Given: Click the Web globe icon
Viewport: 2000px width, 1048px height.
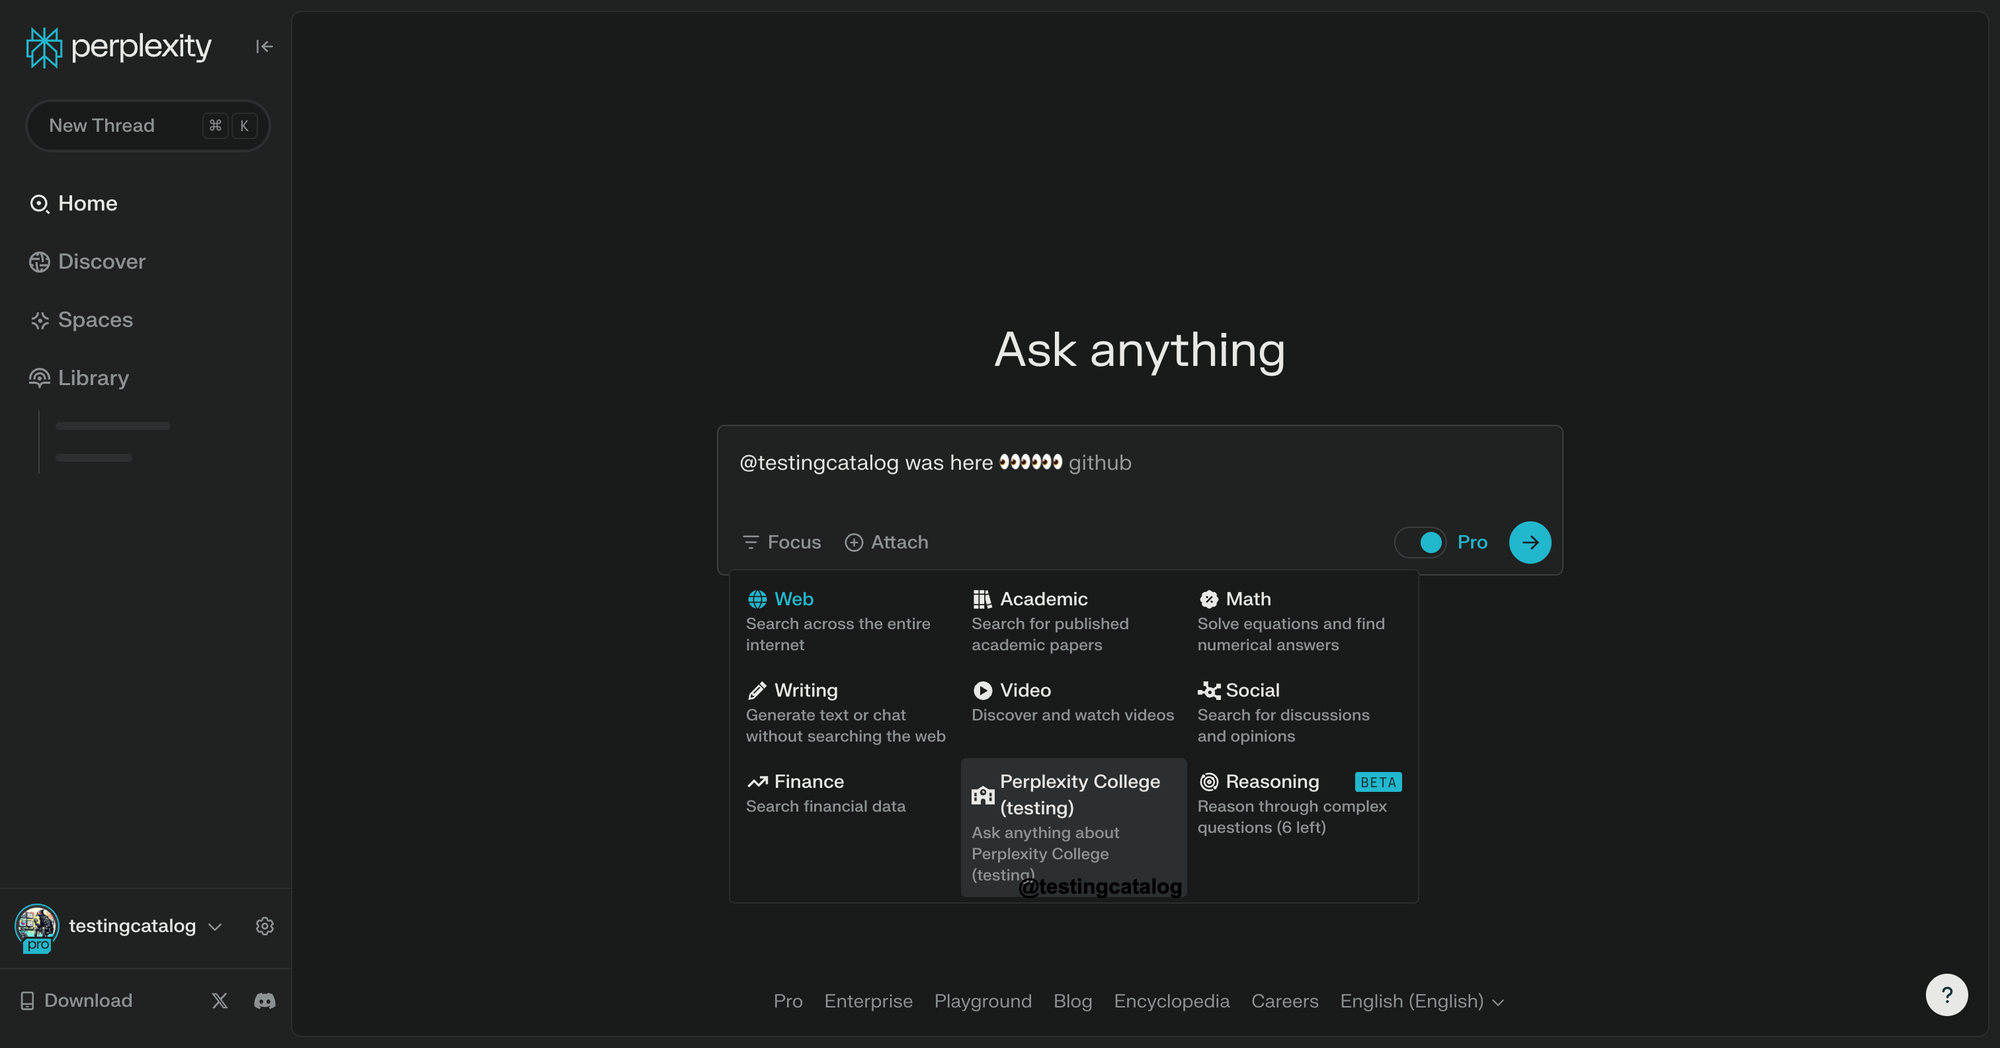Looking at the screenshot, I should point(757,600).
